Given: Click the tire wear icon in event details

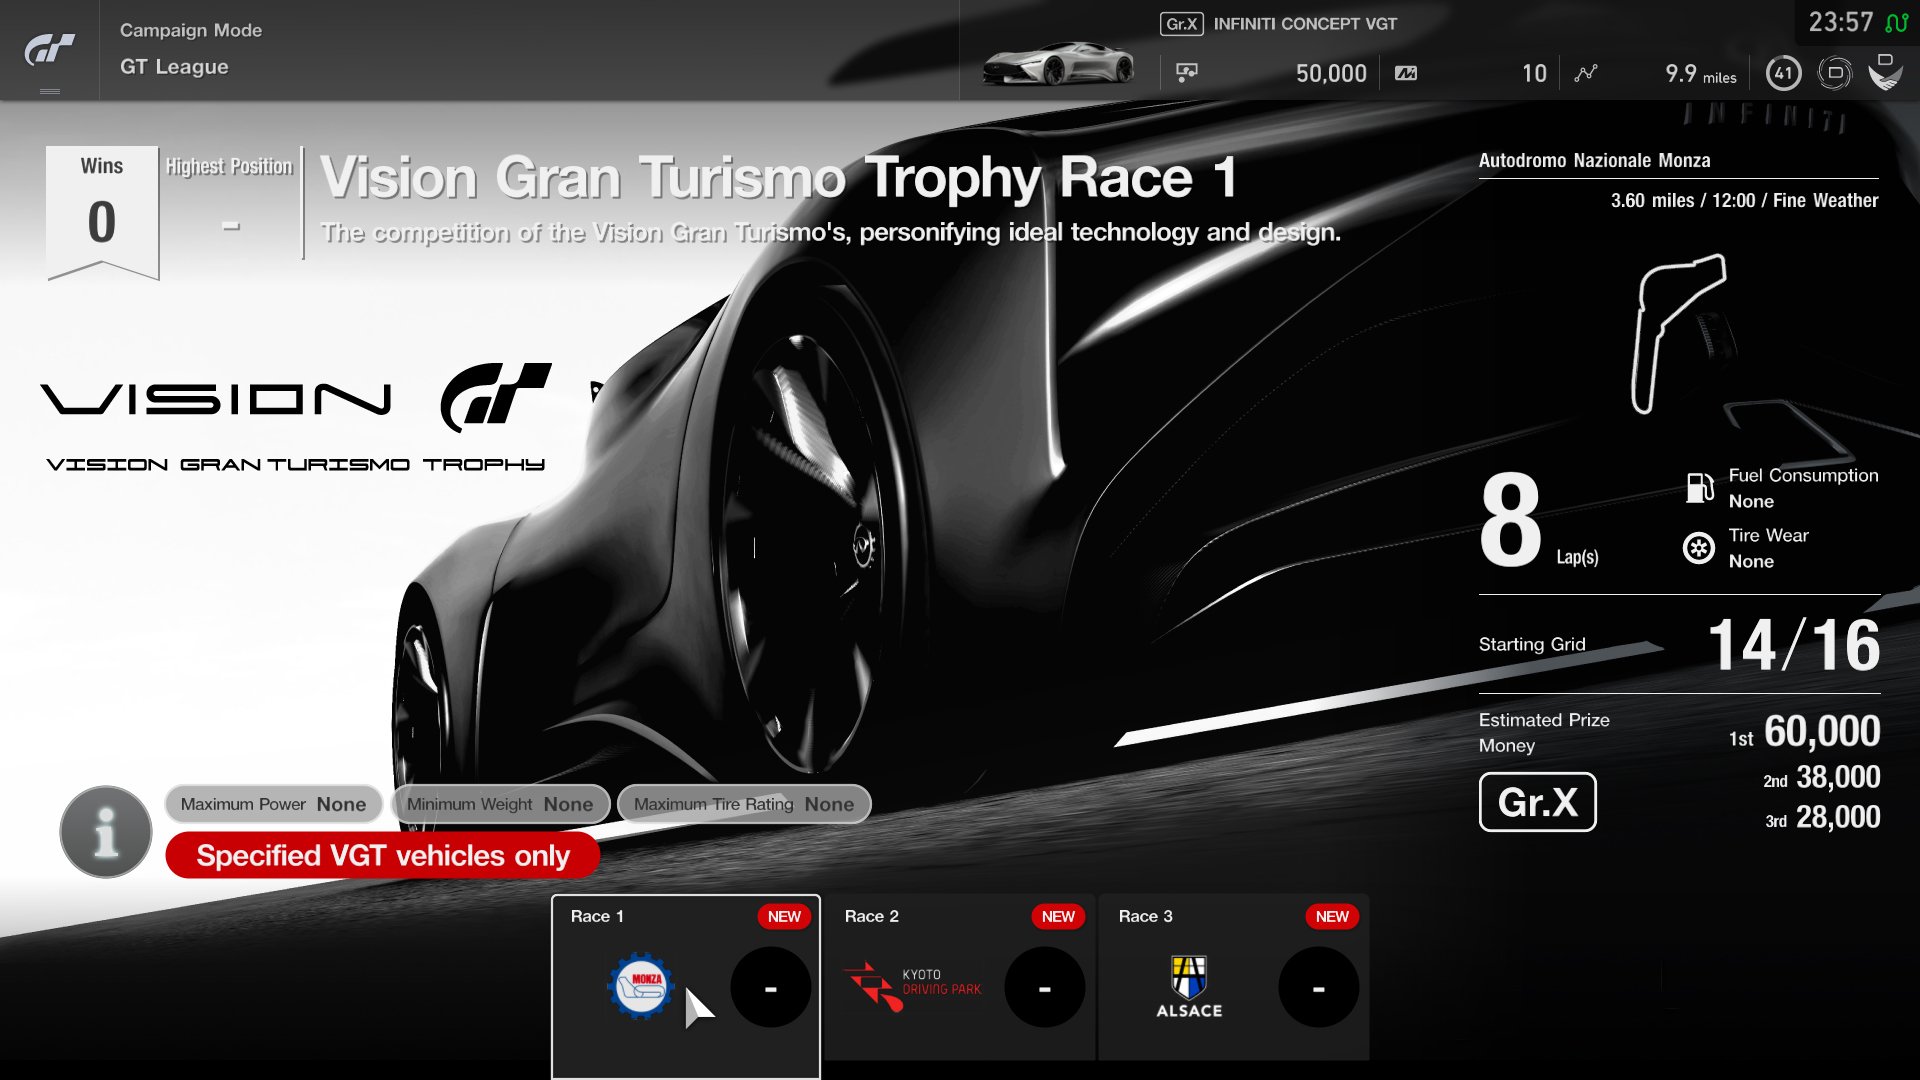Looking at the screenshot, I should 1697,548.
